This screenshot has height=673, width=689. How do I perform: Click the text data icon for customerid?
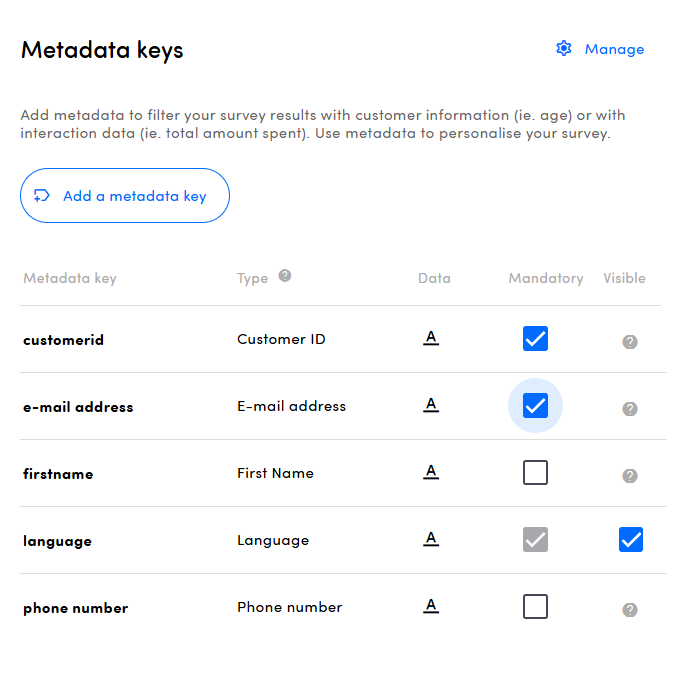point(431,338)
